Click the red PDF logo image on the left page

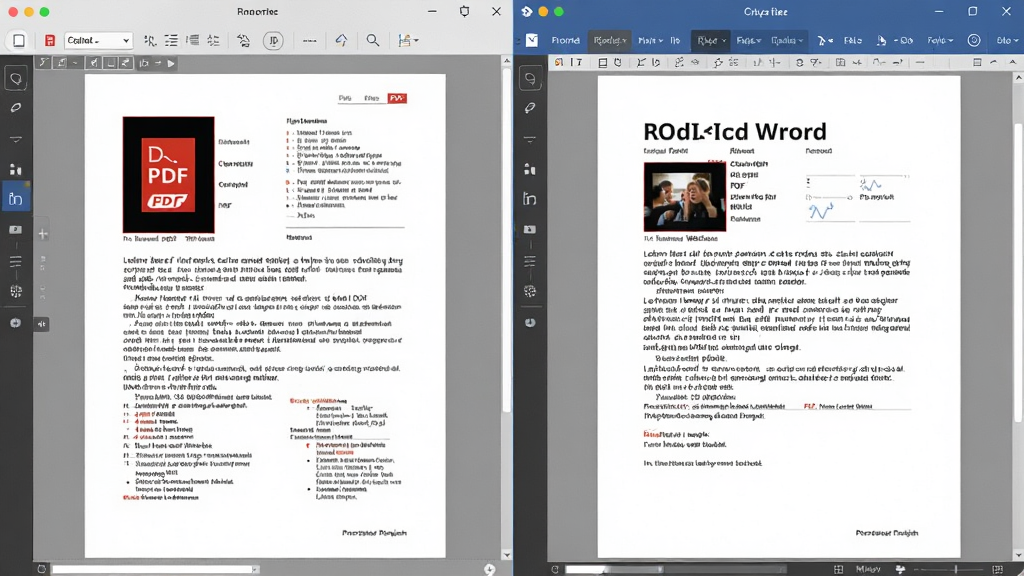pyautogui.click(x=168, y=174)
